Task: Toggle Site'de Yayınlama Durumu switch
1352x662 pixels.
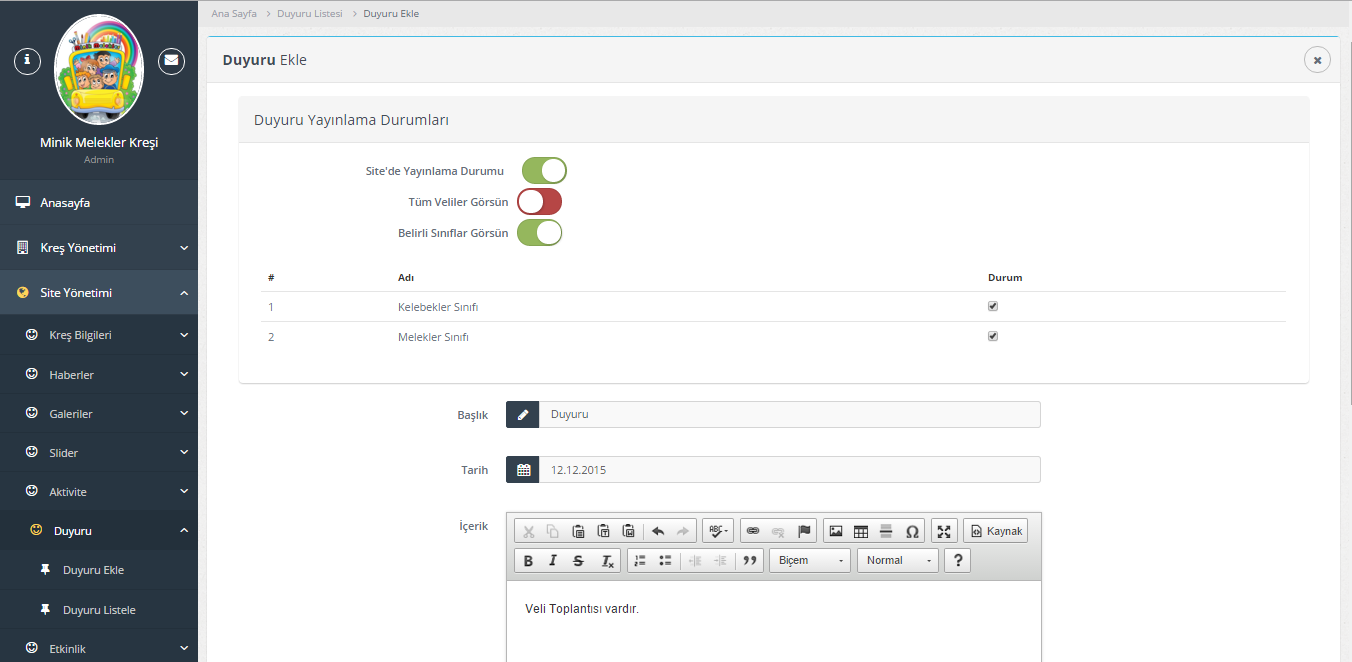Action: point(544,171)
